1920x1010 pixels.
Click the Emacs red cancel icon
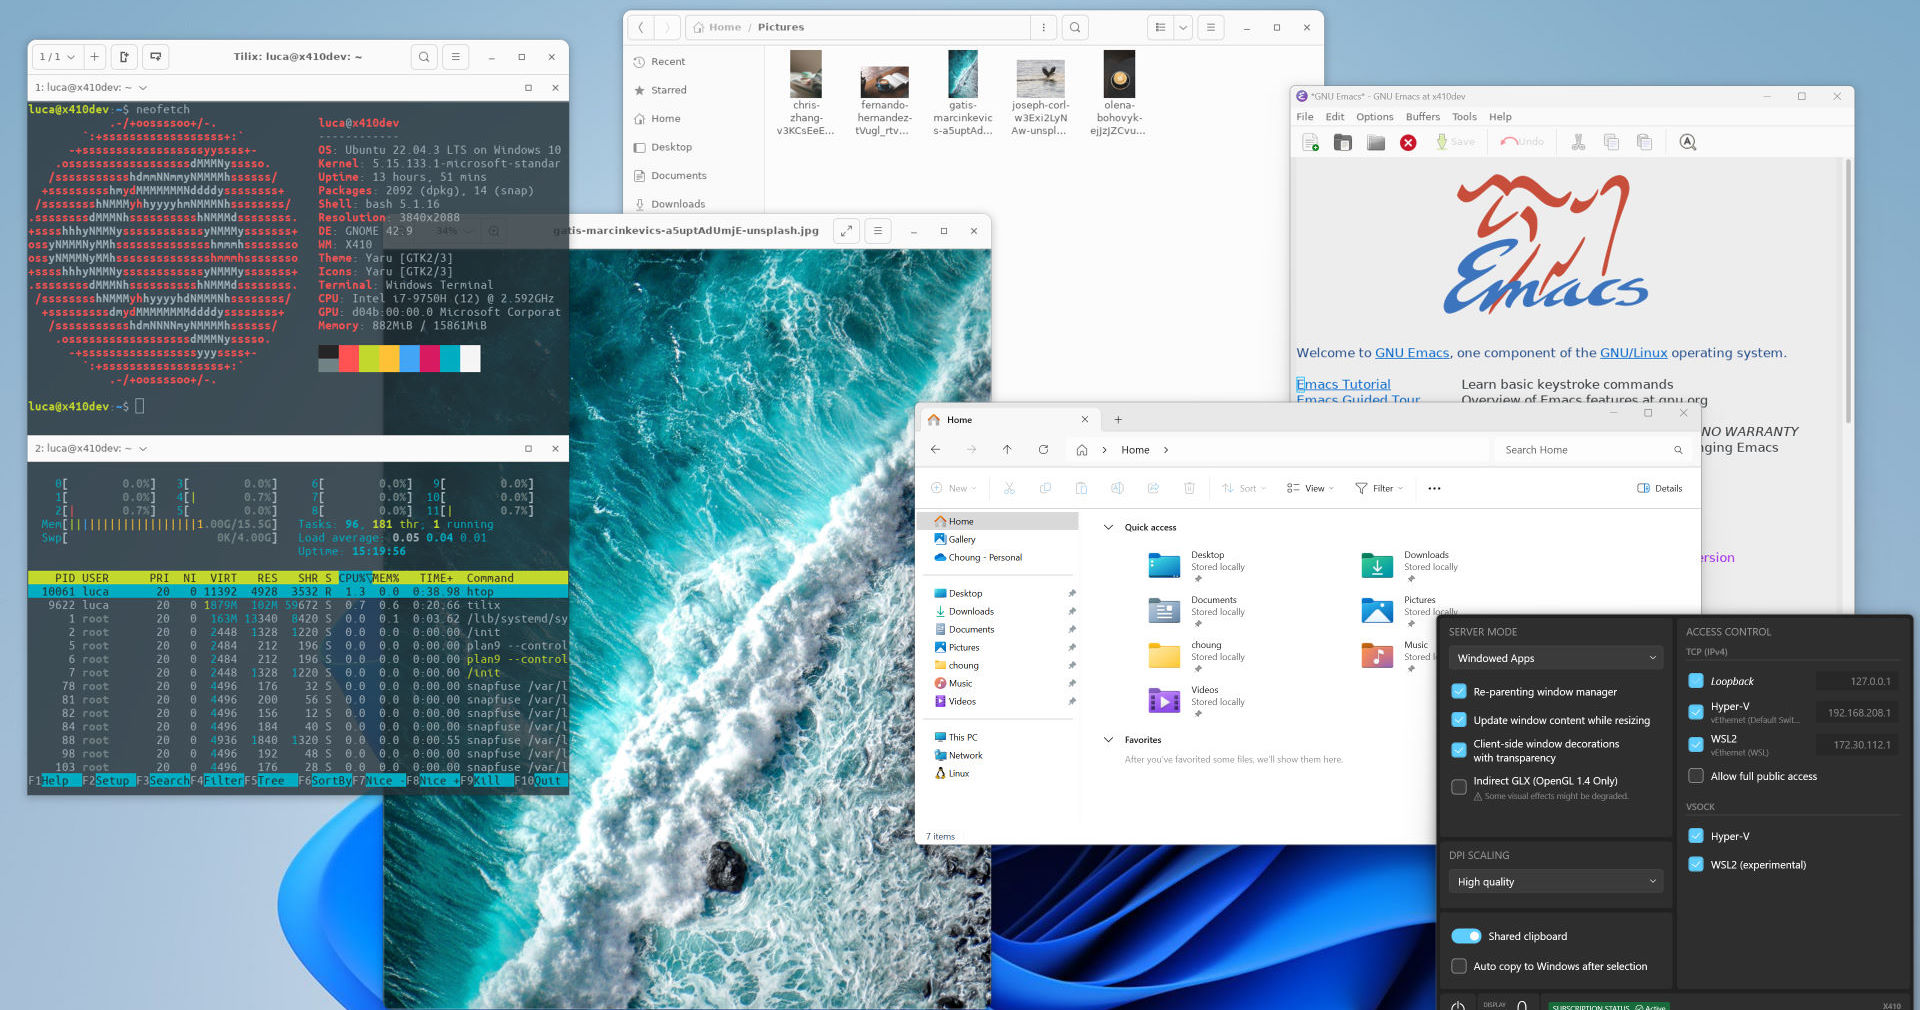[1408, 143]
